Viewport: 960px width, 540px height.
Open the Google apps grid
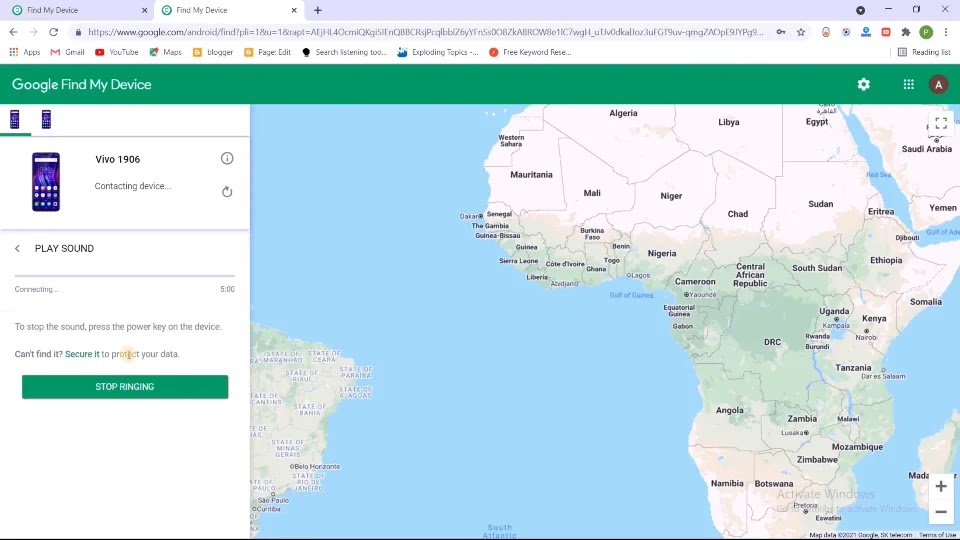[x=909, y=84]
